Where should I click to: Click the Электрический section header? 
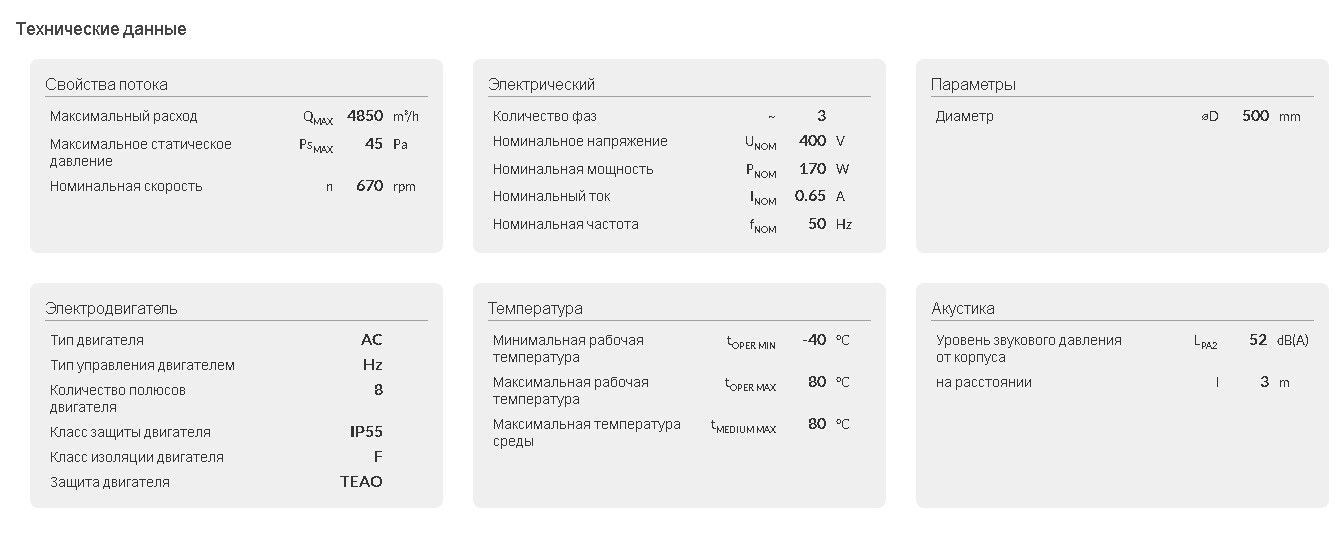[x=541, y=85]
